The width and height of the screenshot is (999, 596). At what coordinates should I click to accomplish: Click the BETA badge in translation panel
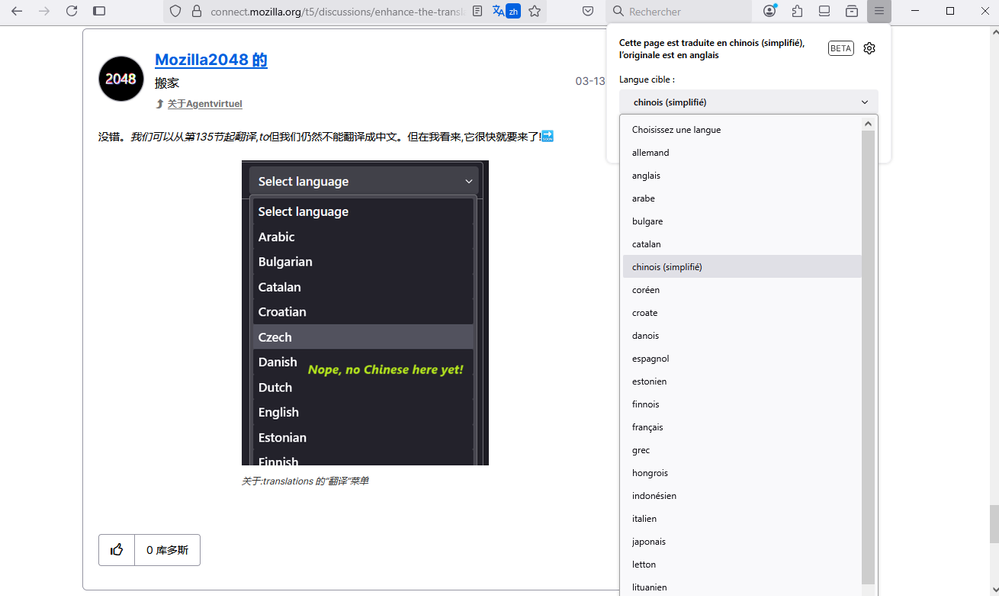coord(841,48)
